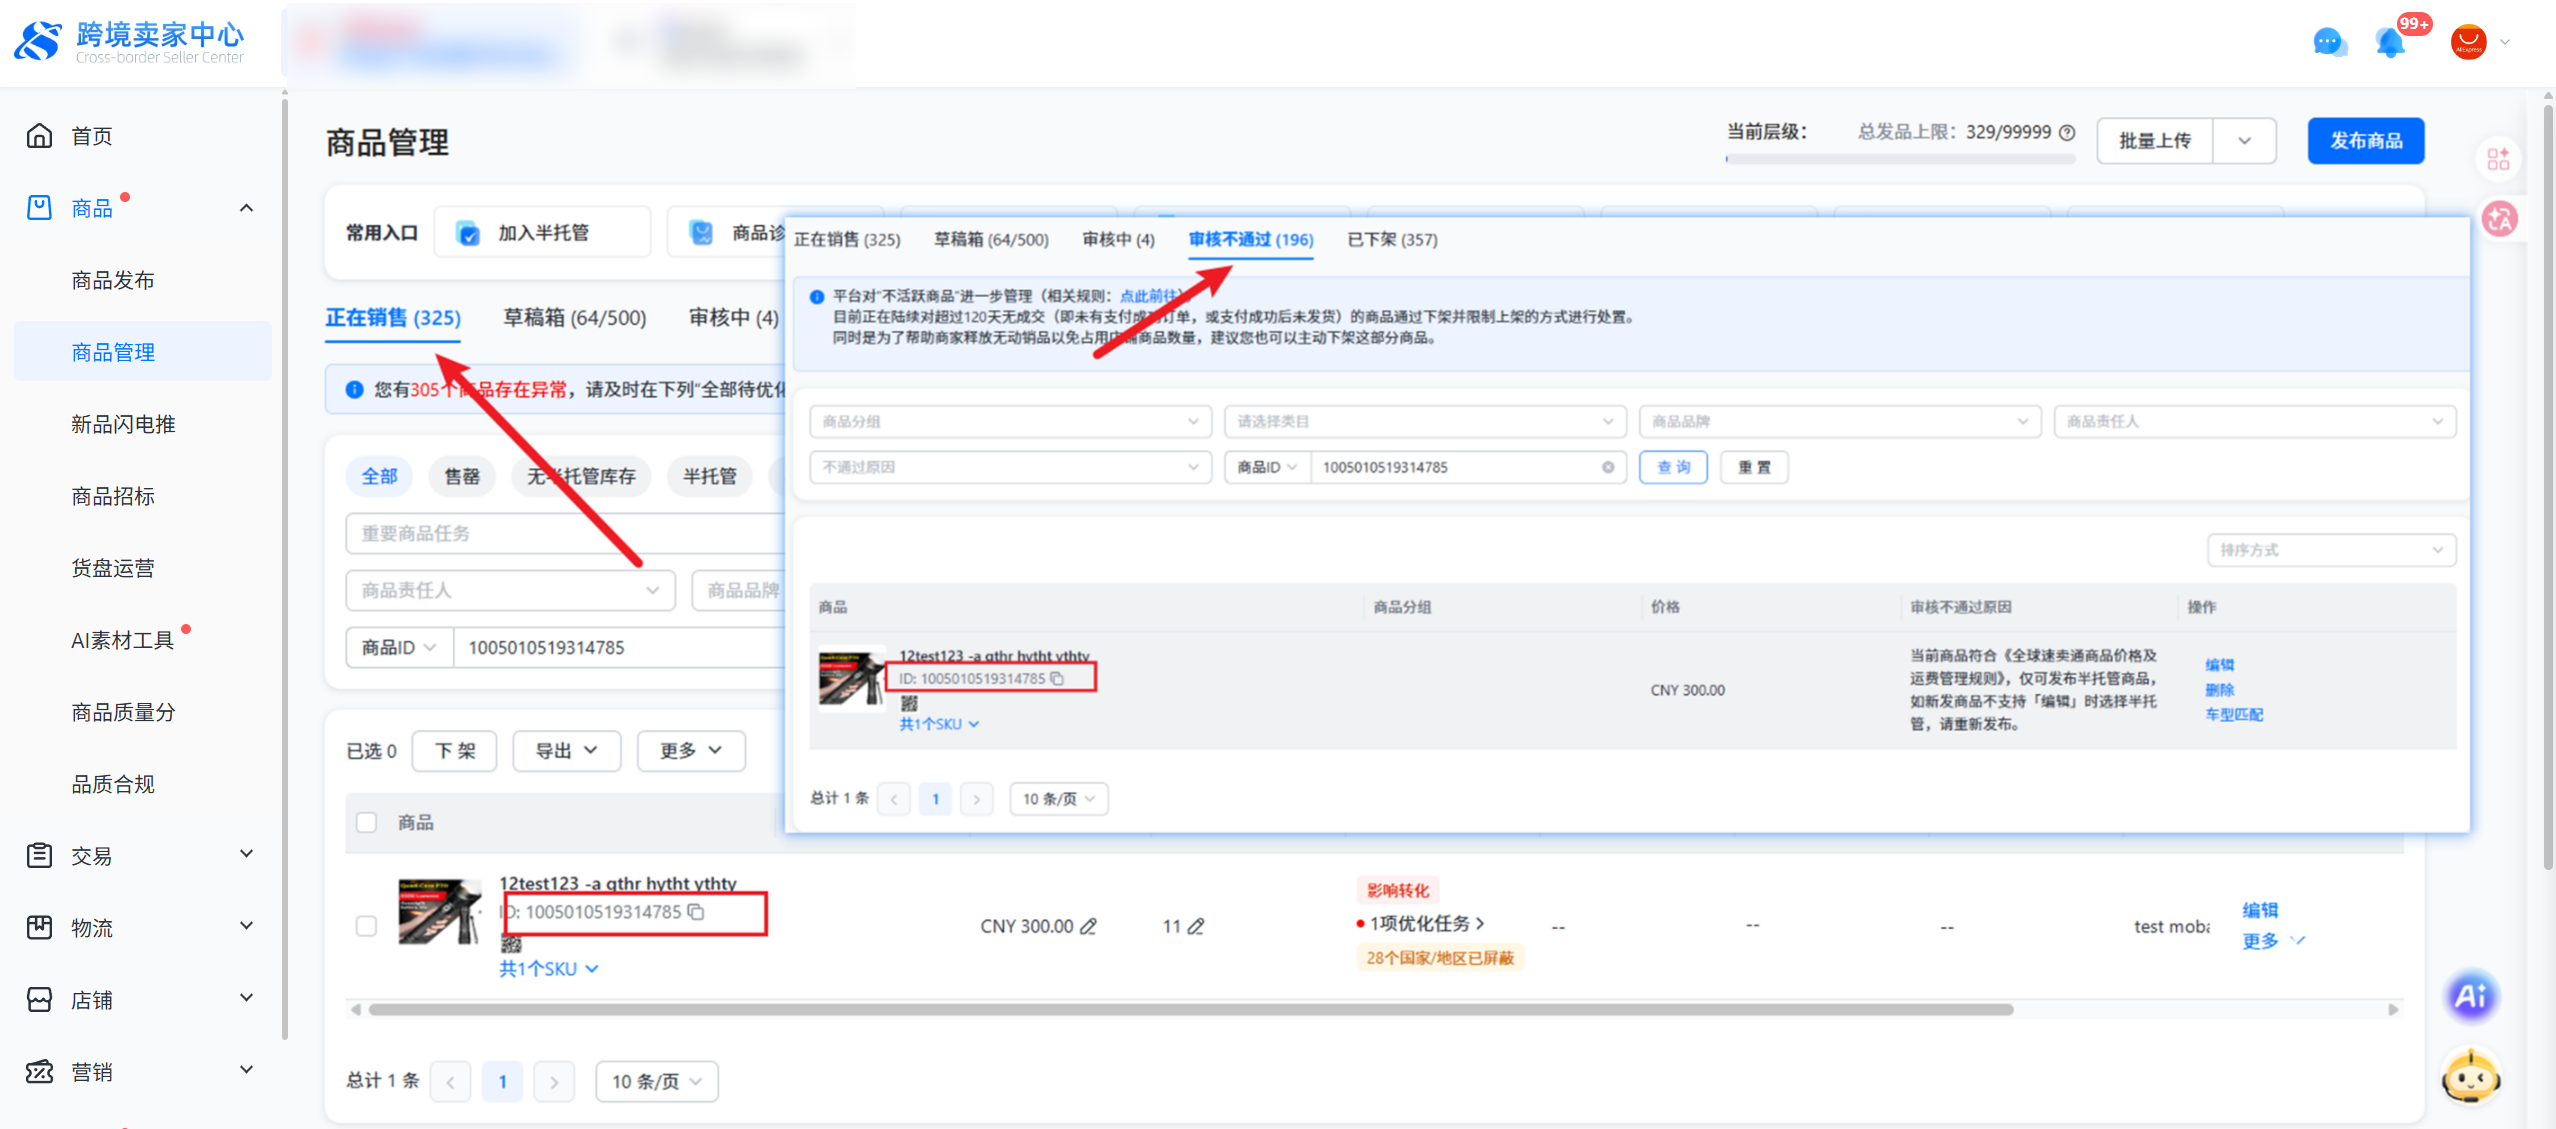Expand 共1个SKU in the bottom product row
Image resolution: width=2556 pixels, height=1129 pixels.
click(548, 969)
